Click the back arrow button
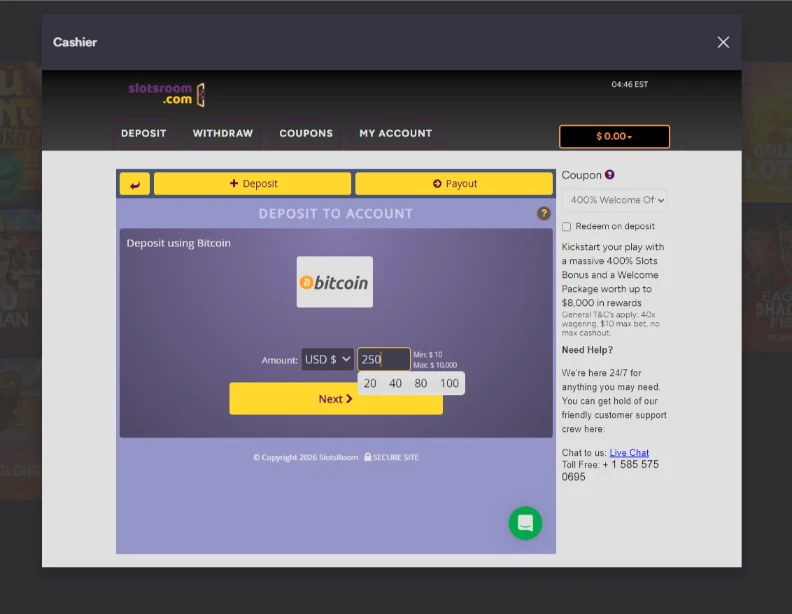This screenshot has height=614, width=792. tap(134, 184)
